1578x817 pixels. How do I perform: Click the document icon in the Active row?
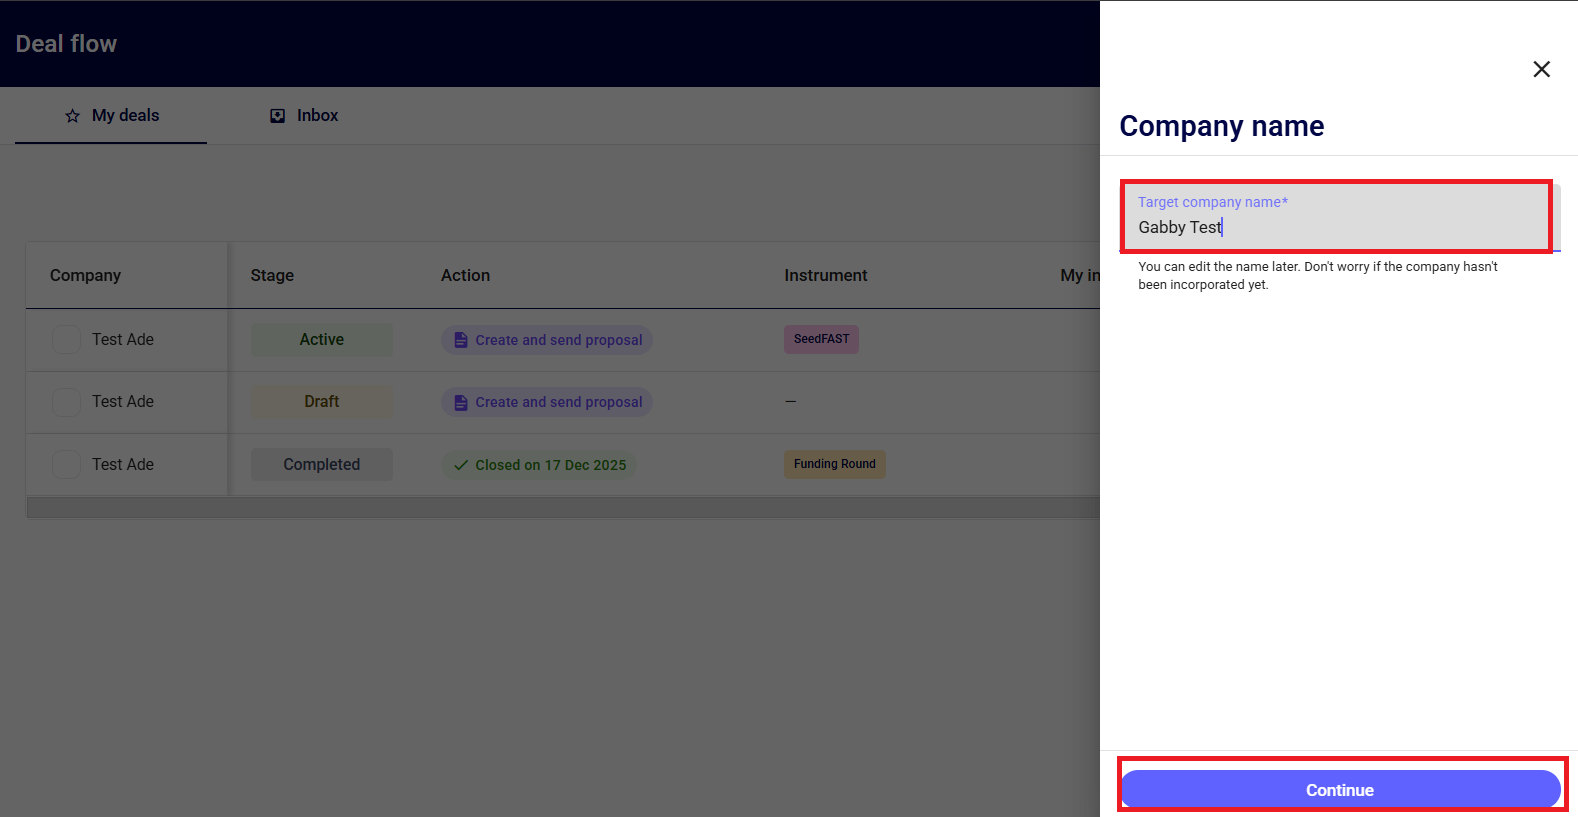tap(460, 340)
